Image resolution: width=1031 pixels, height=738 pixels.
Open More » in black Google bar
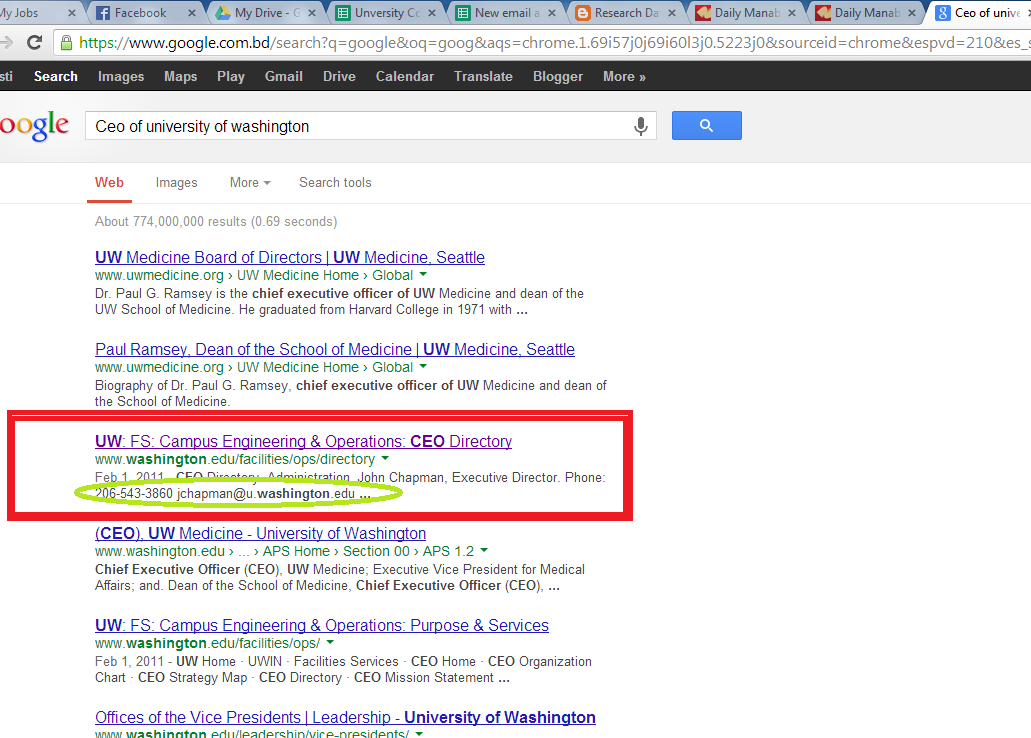(x=624, y=76)
